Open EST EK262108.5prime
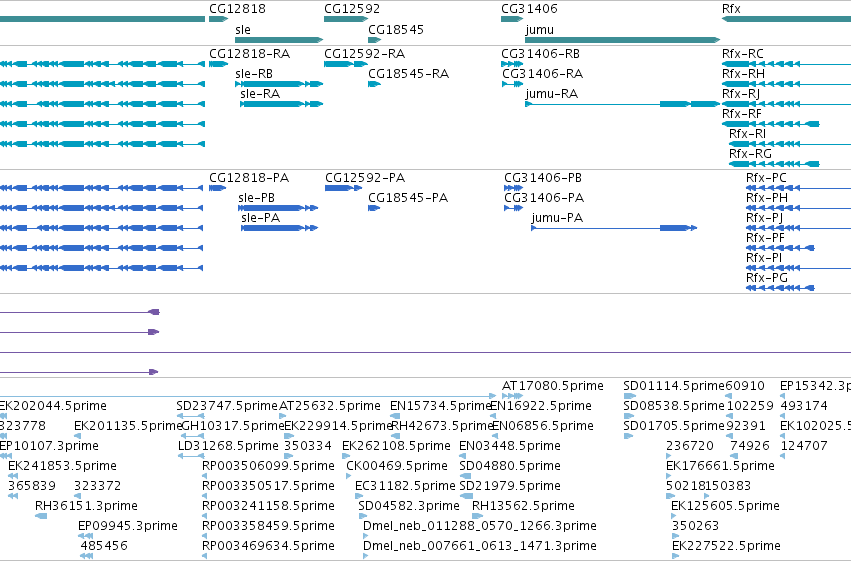The width and height of the screenshot is (851, 561). click(396, 446)
